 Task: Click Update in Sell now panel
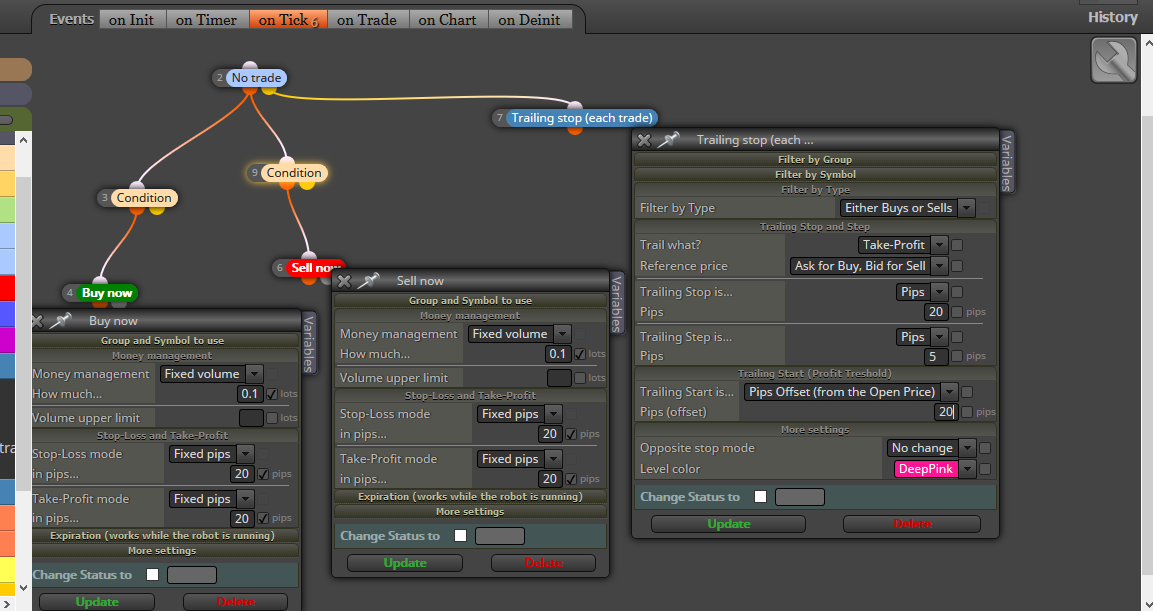404,562
